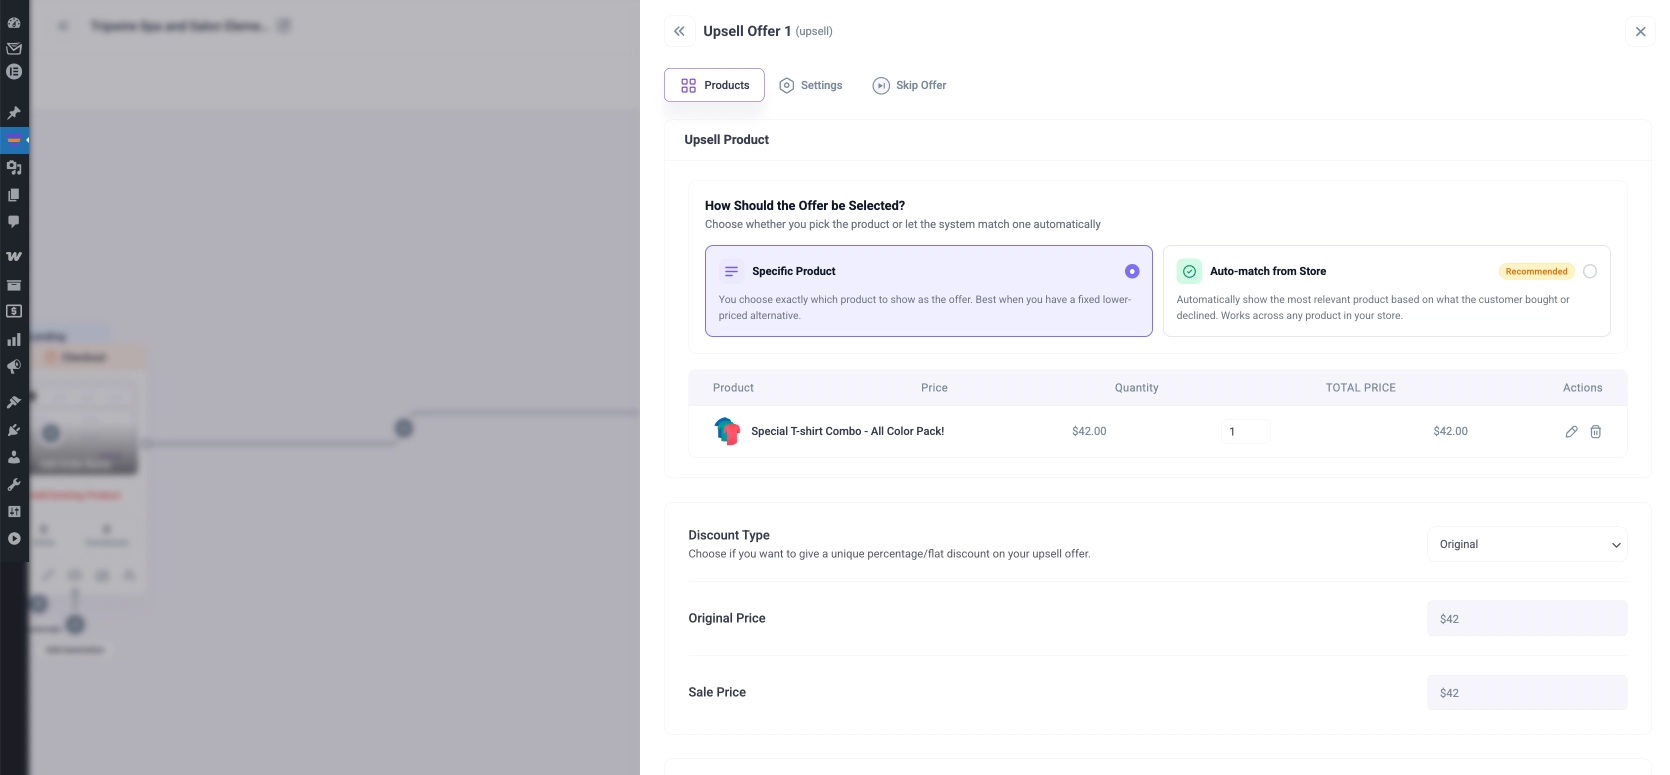Delete the Special T-shirt Combo product with the trash icon
Image resolution: width=1670 pixels, height=775 pixels.
pos(1596,432)
